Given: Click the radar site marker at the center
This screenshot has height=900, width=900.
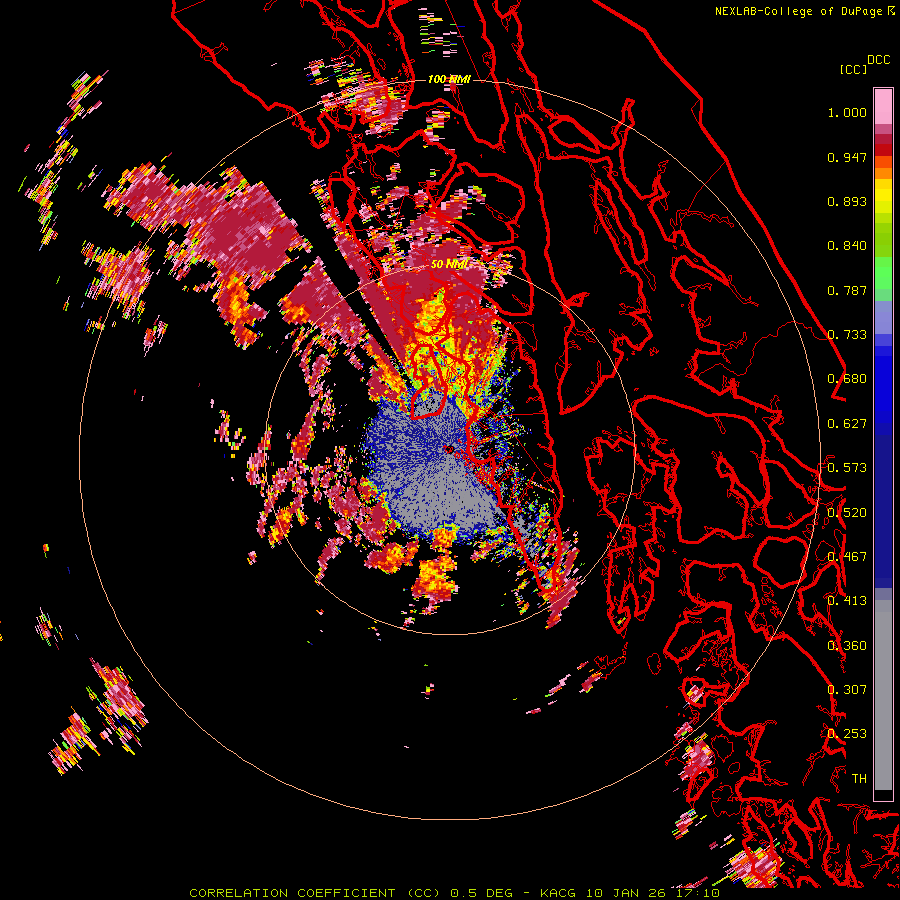Looking at the screenshot, I should pyautogui.click(x=449, y=449).
